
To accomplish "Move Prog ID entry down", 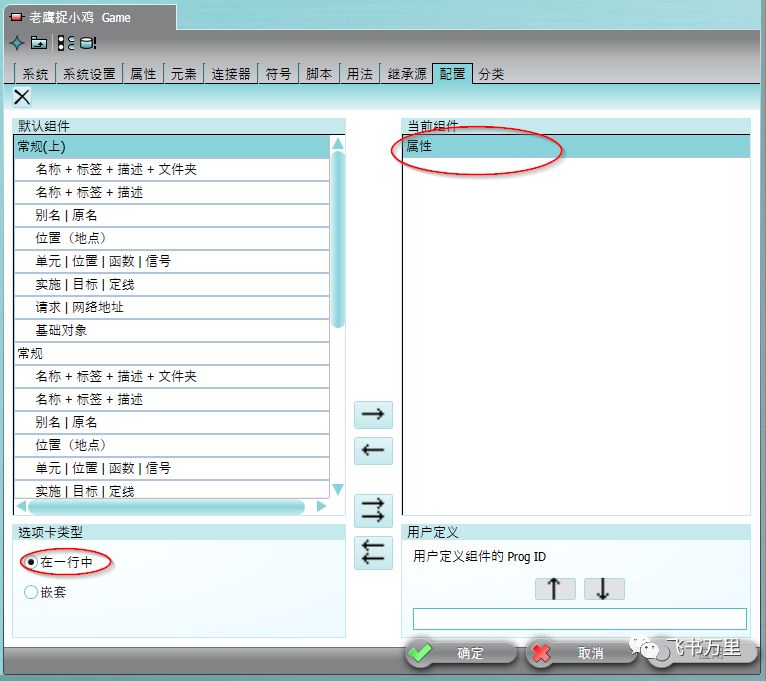I will click(x=604, y=589).
